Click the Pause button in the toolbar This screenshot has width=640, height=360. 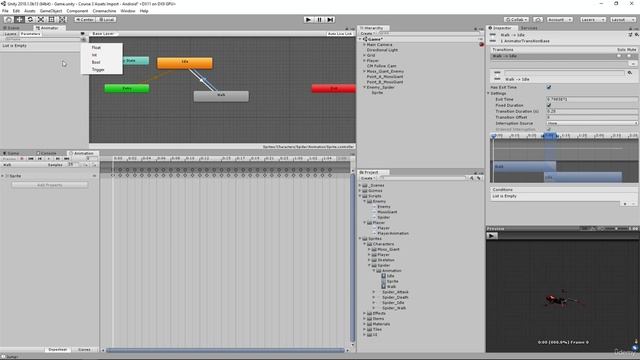[x=320, y=20]
